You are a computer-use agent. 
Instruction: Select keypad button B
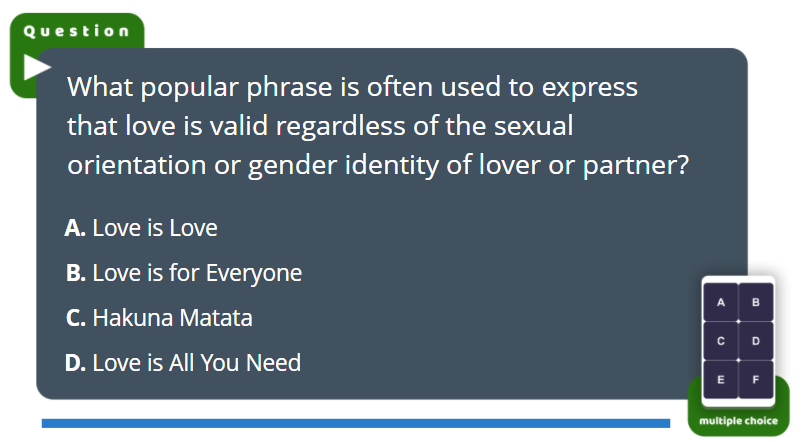click(756, 302)
